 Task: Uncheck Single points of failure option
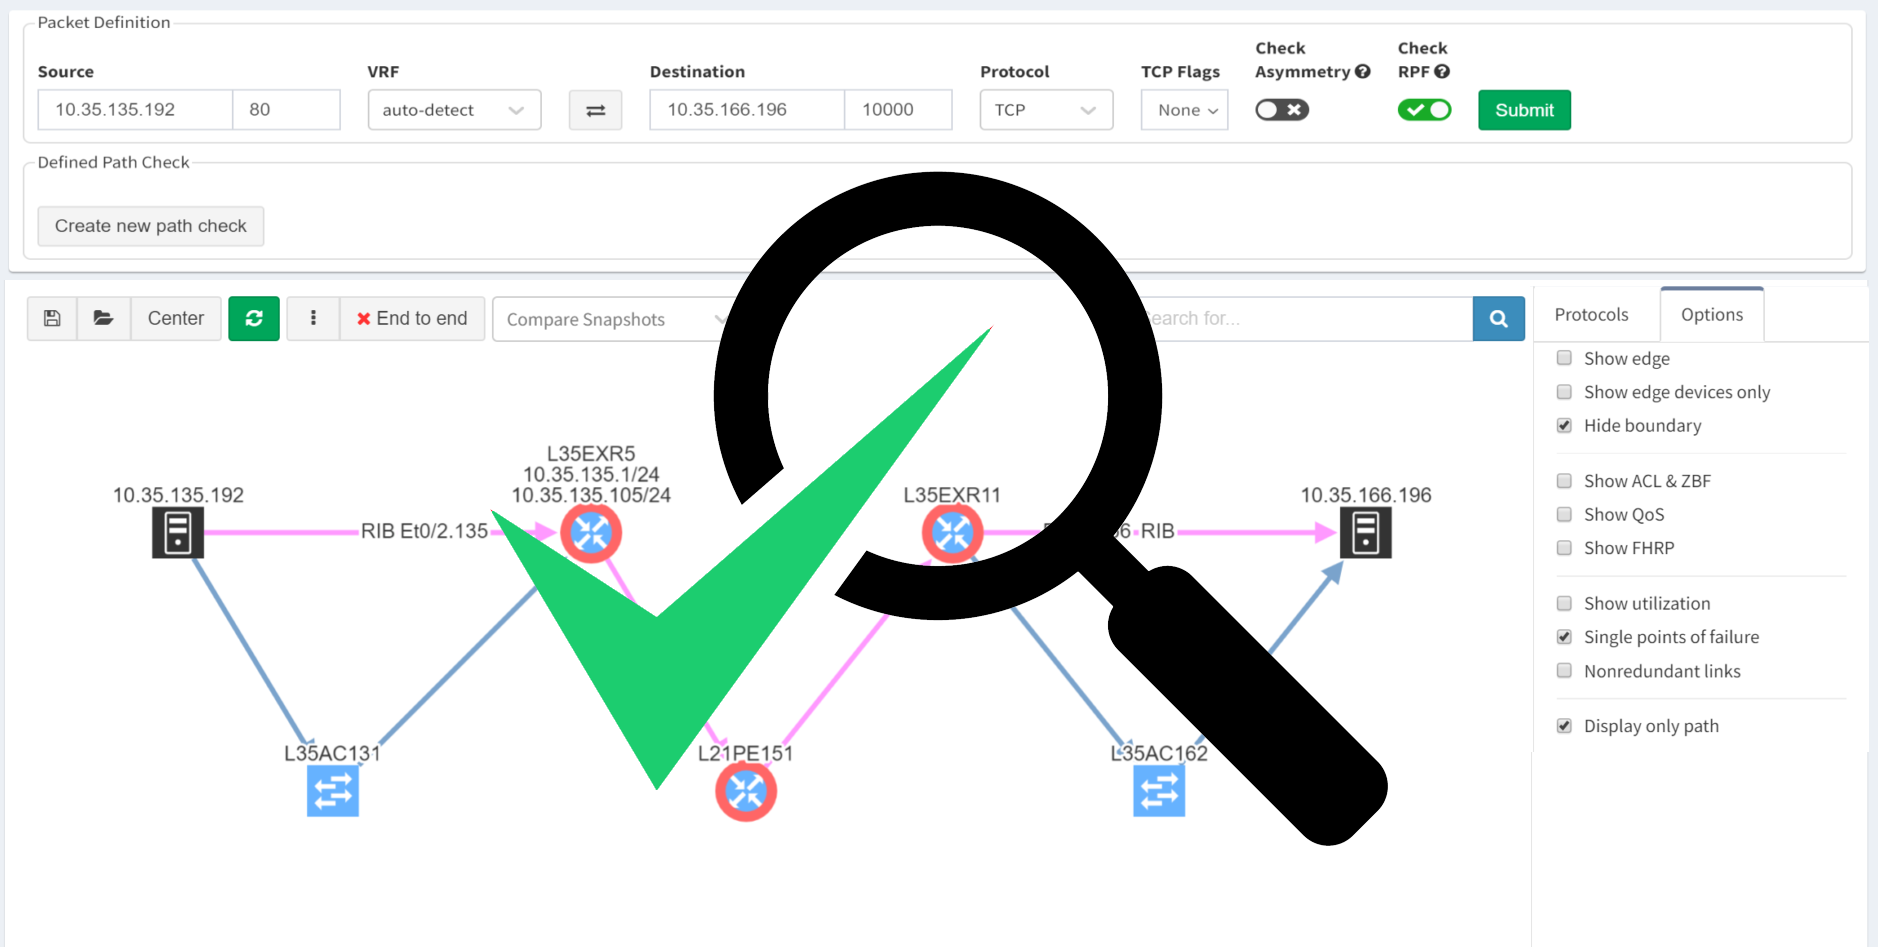1564,637
